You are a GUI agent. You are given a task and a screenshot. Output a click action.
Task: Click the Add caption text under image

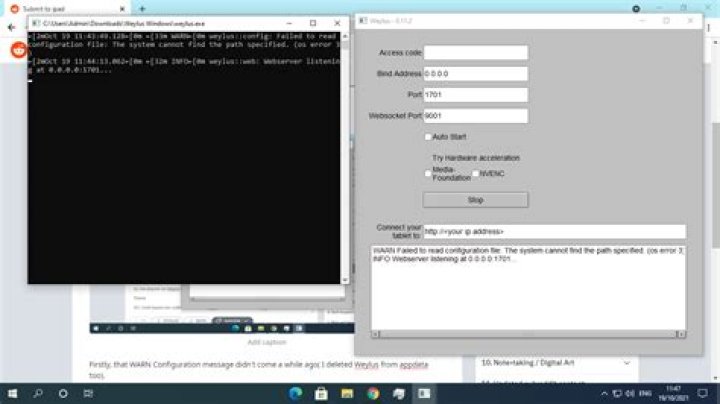(x=267, y=342)
